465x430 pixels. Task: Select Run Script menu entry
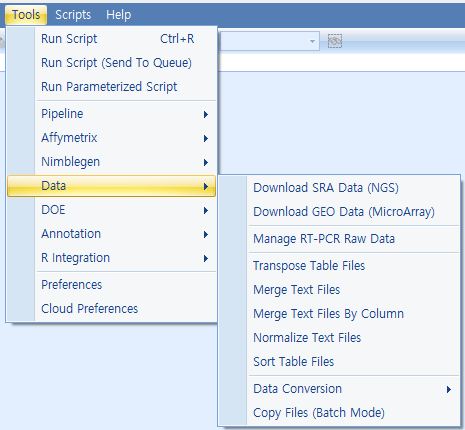(x=112, y=39)
